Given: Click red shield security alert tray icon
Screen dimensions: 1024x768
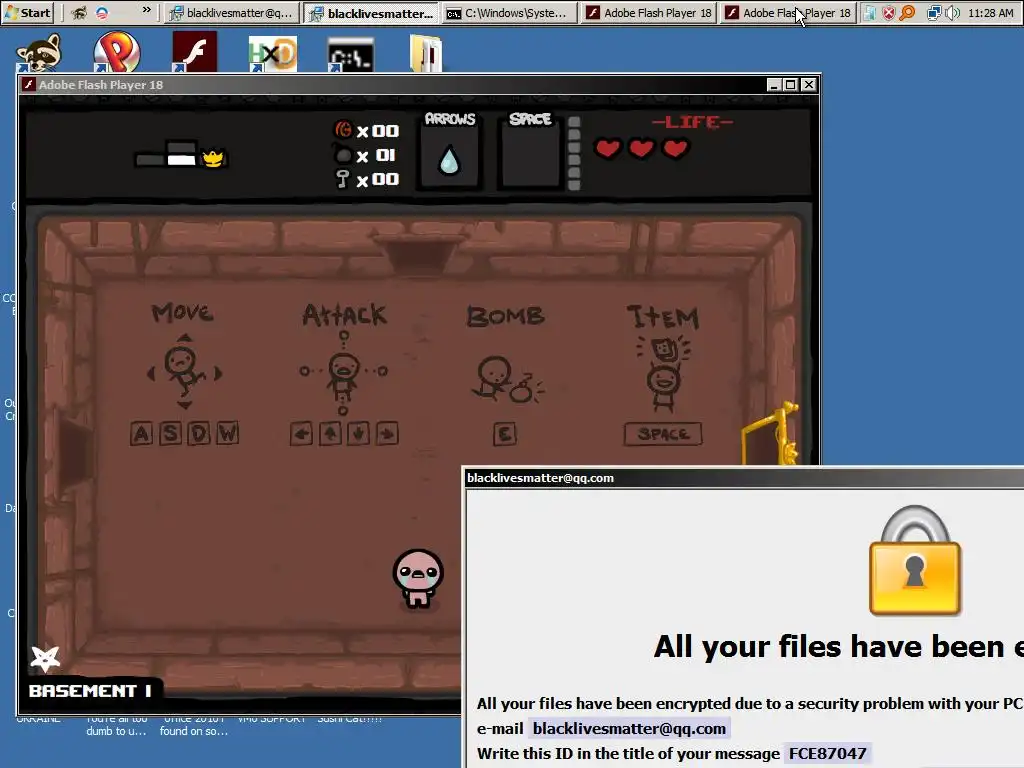Looking at the screenshot, I should click(x=888, y=12).
